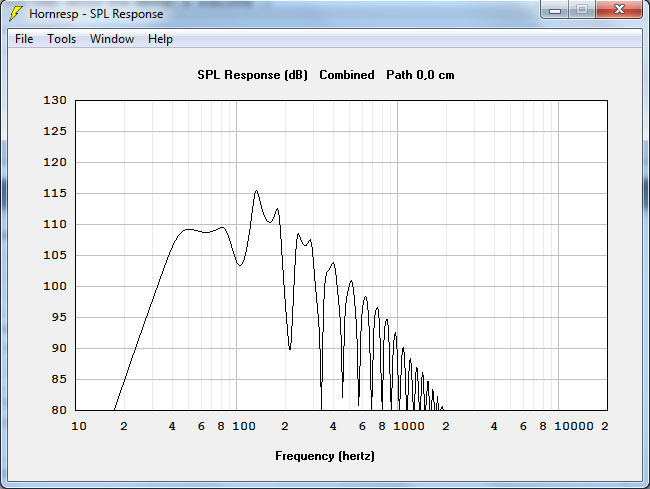Click the highest SPL peak near 115 dB
The width and height of the screenshot is (650, 489).
256,191
